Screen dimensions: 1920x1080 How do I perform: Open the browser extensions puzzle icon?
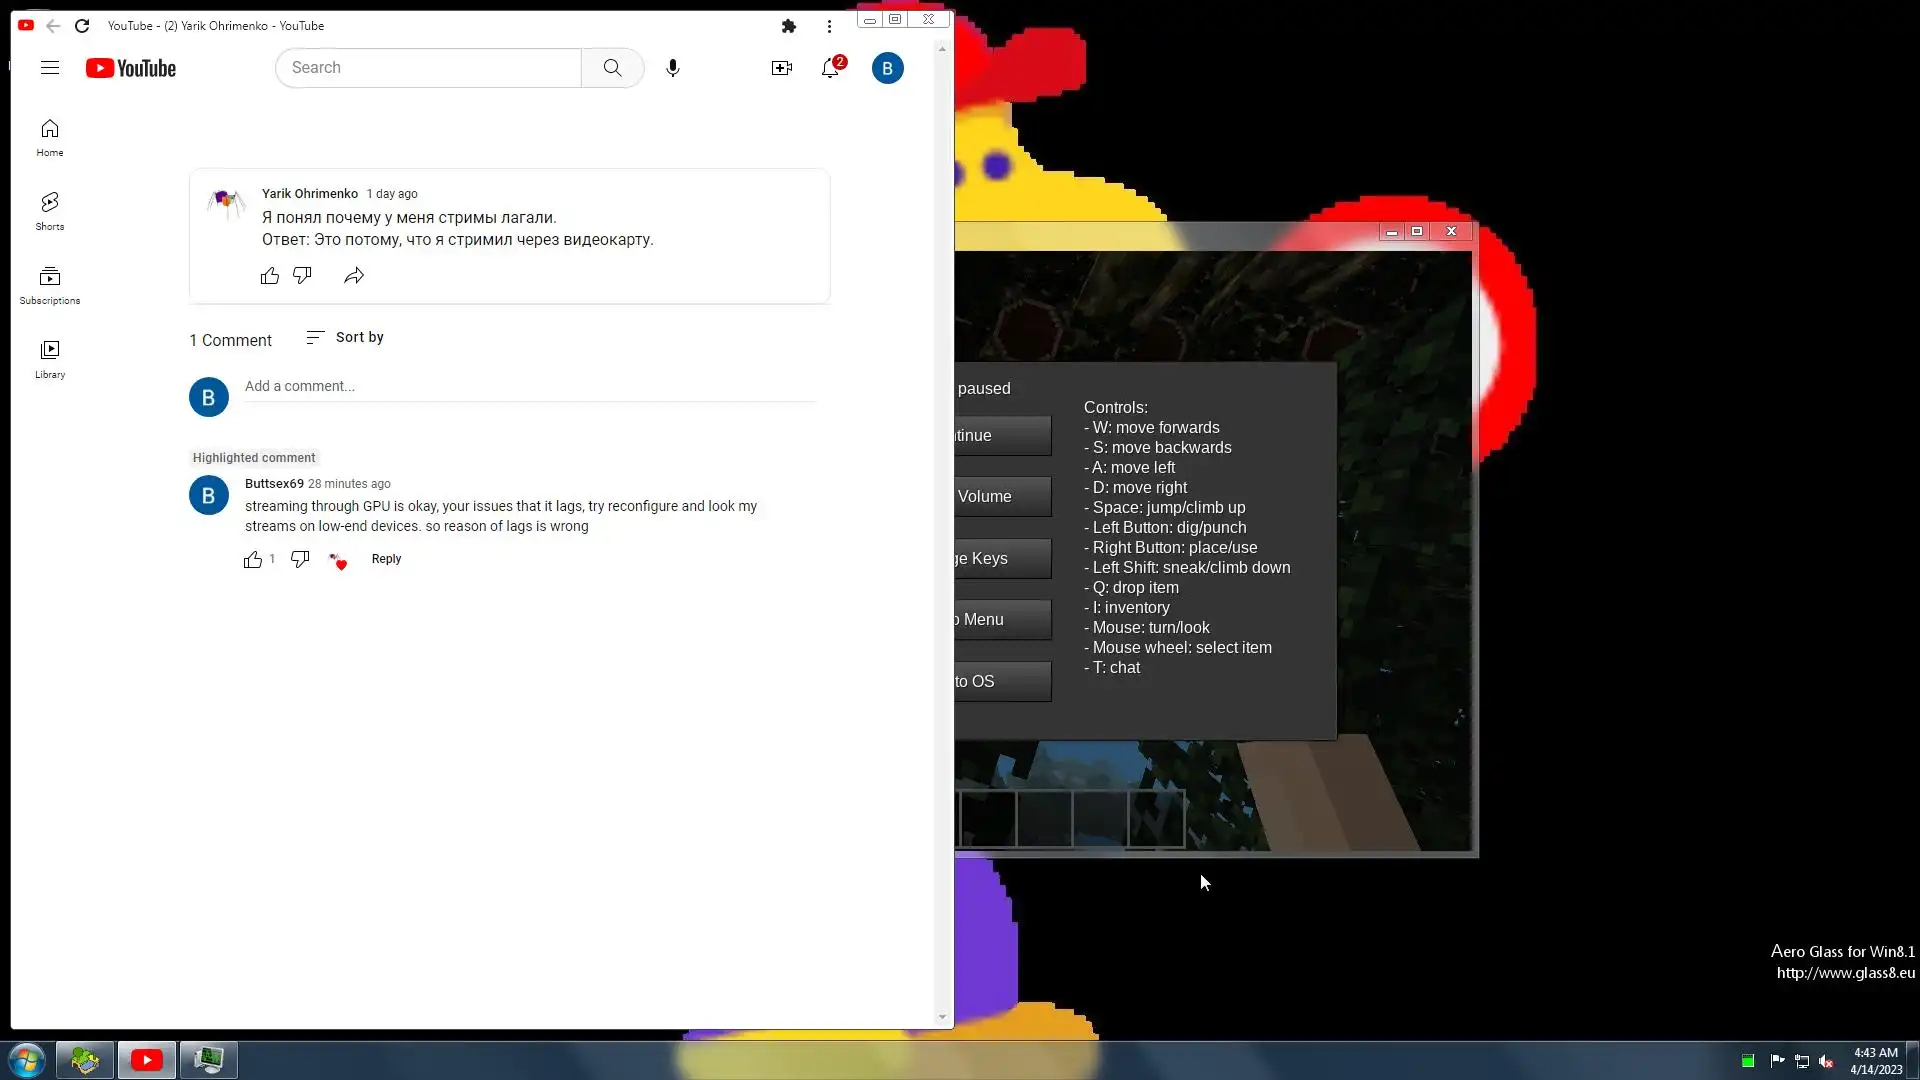click(789, 26)
